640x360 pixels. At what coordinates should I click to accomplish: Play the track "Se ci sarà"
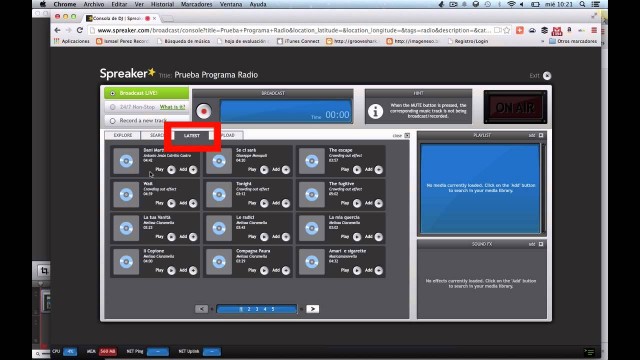click(264, 169)
